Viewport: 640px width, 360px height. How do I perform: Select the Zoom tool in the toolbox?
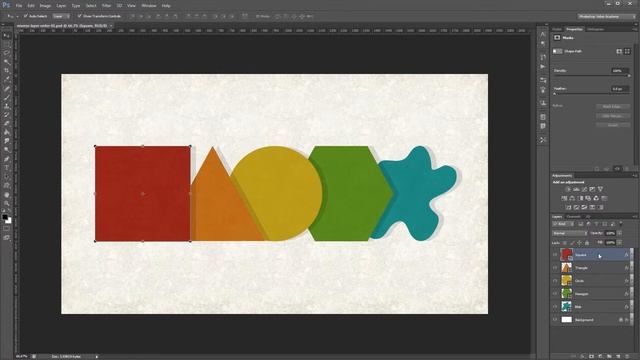(7, 203)
